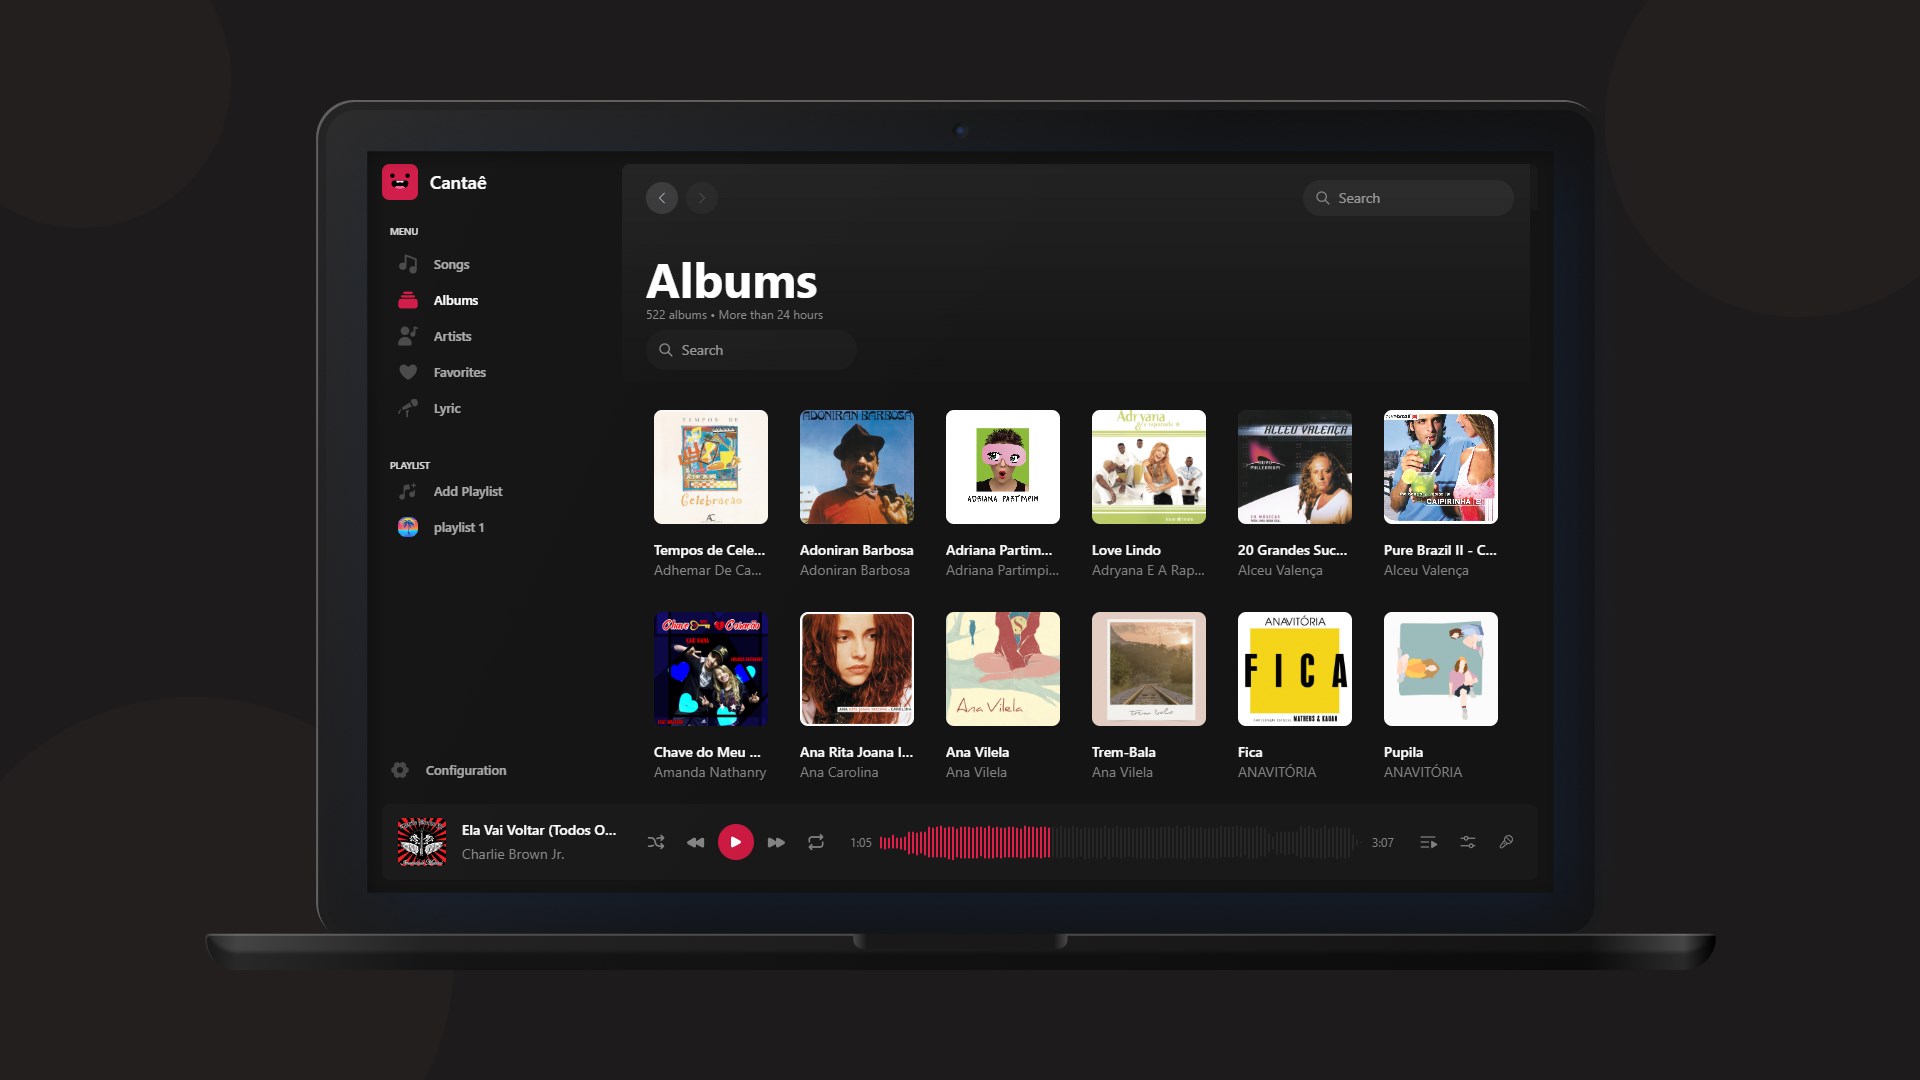Click the microphone lyrics icon in player
Viewport: 1920px width, 1080px height.
coord(1506,842)
